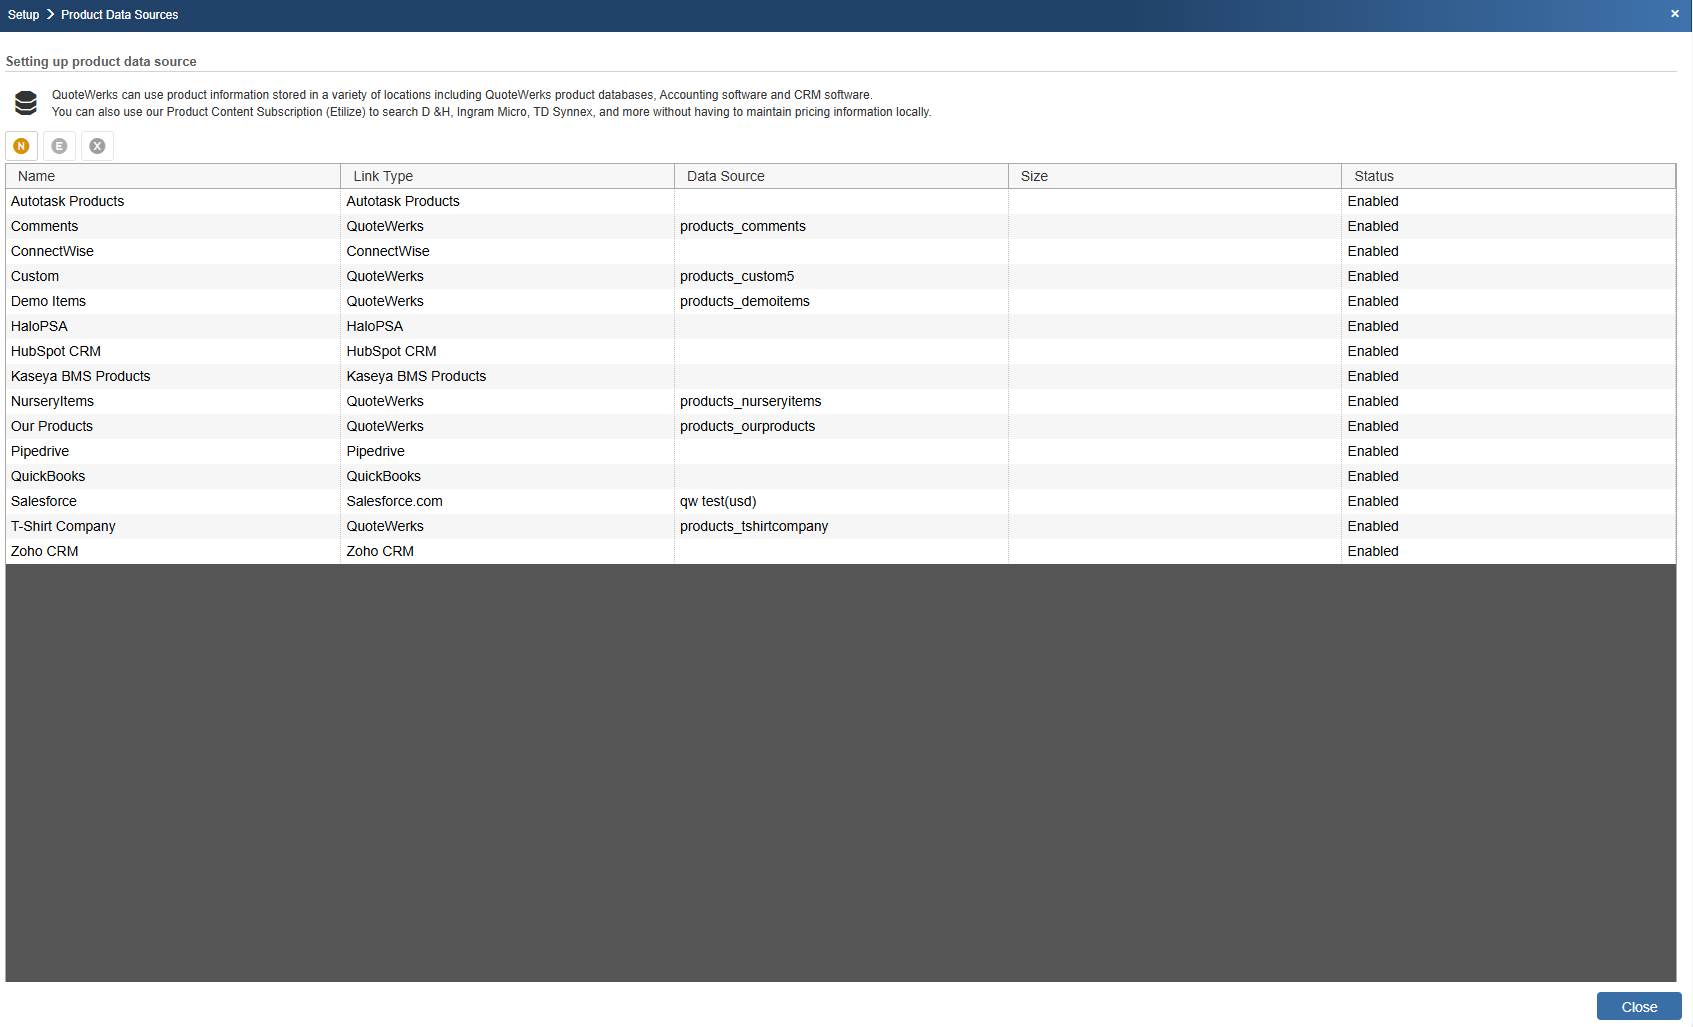Click the Close button
The height and width of the screenshot is (1027, 1693).
(1639, 1006)
